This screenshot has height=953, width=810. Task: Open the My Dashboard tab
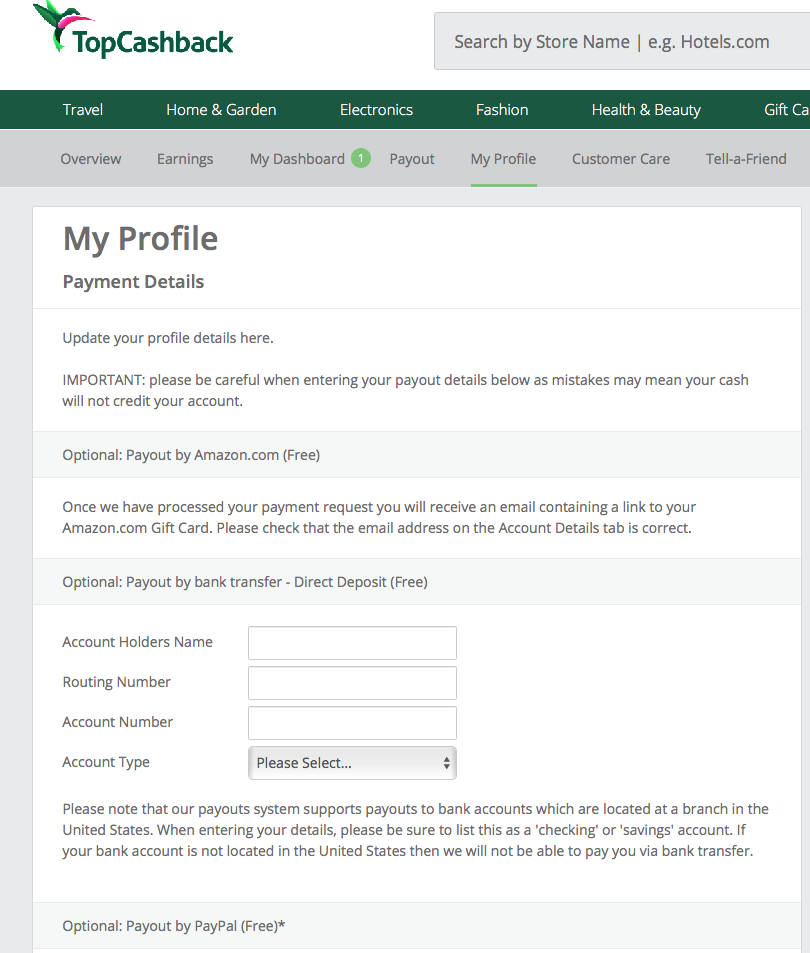coord(297,159)
